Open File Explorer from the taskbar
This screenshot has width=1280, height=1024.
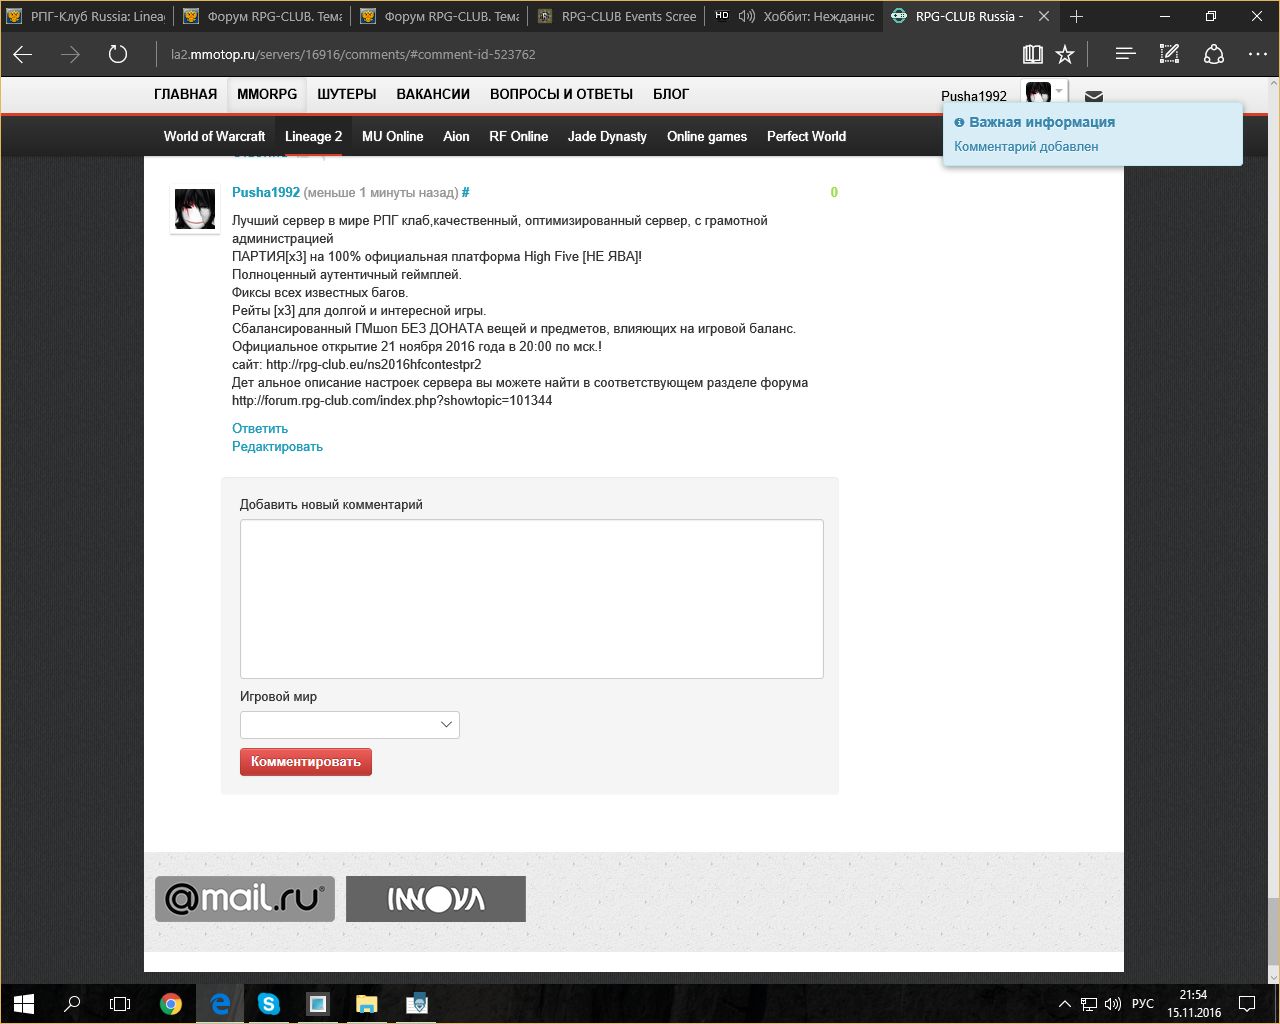(367, 1003)
